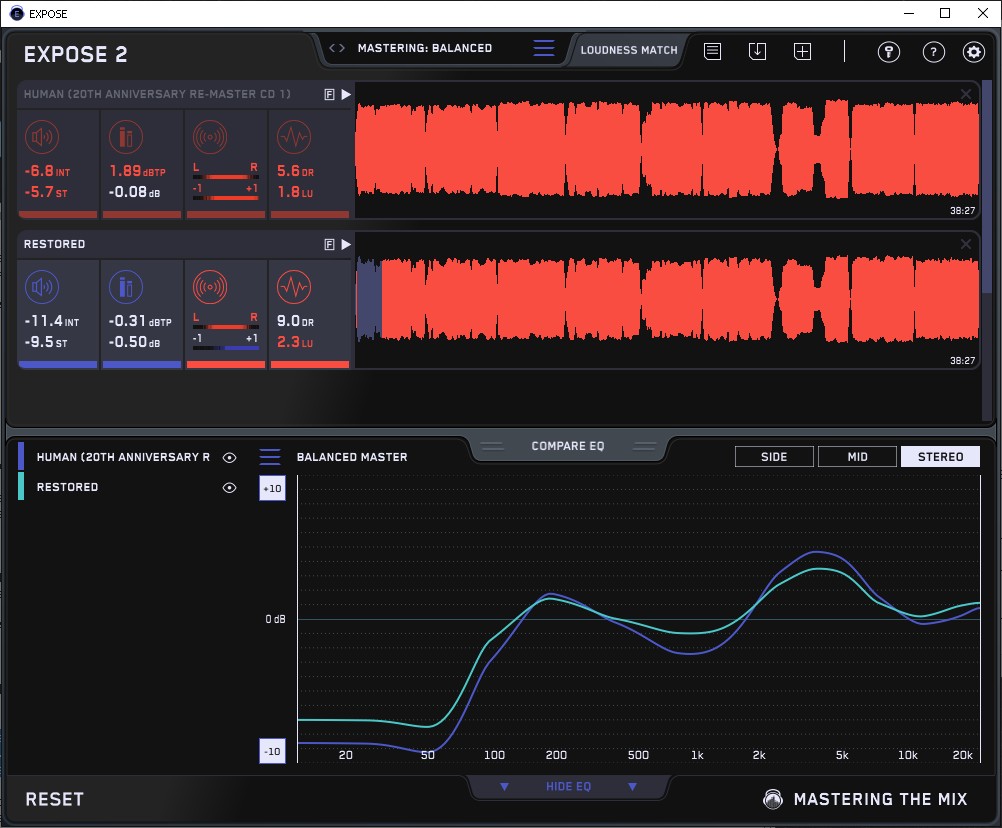The image size is (1002, 828).
Task: Click the F icon on Restored track
Action: click(329, 244)
